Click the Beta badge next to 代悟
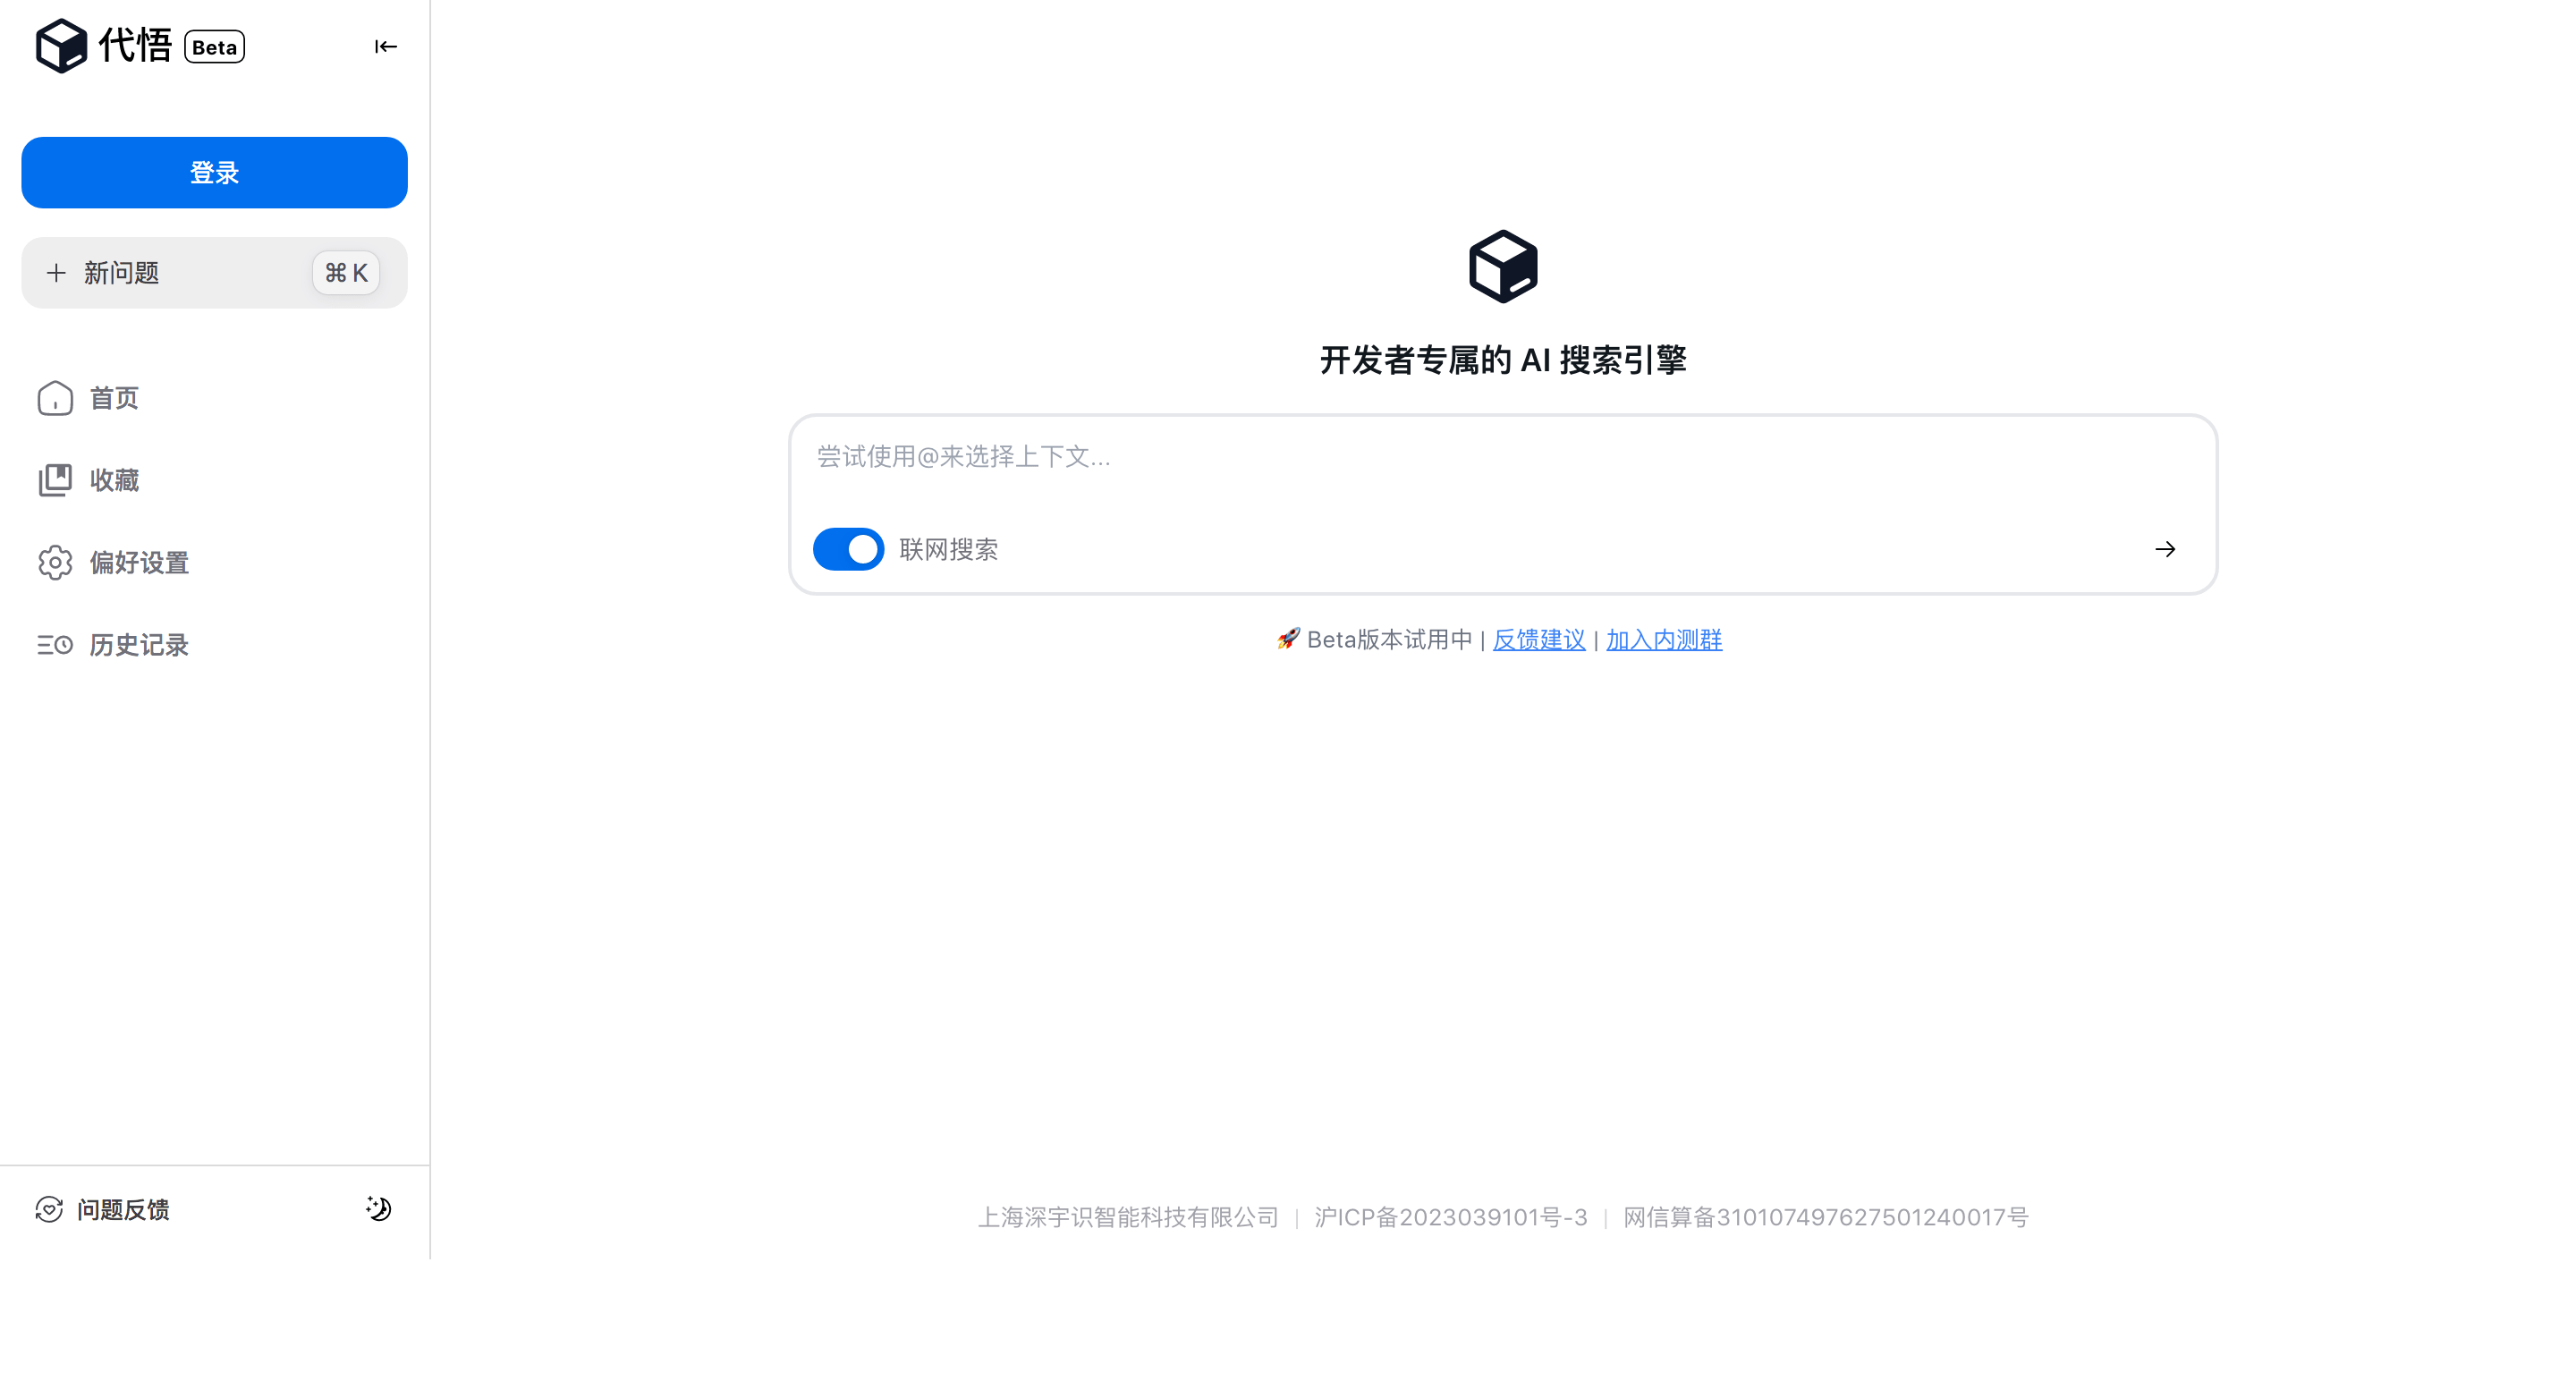 pos(214,47)
